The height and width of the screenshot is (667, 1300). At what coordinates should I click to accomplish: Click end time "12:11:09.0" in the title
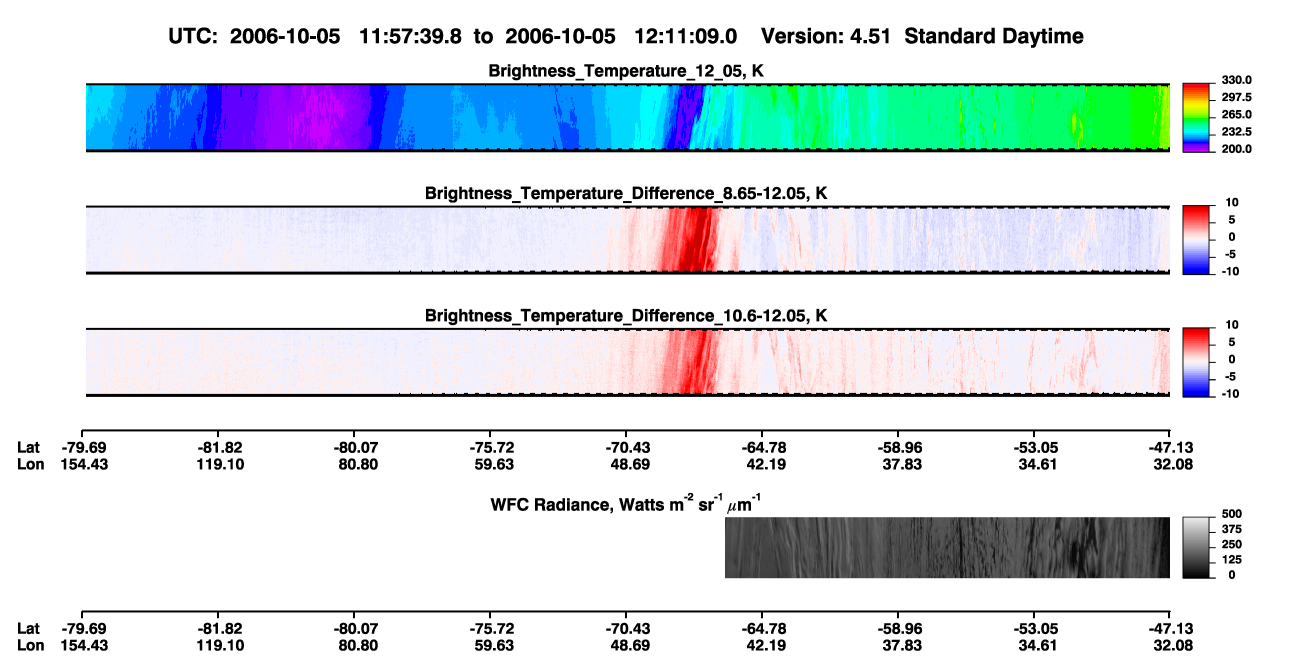click(x=686, y=36)
